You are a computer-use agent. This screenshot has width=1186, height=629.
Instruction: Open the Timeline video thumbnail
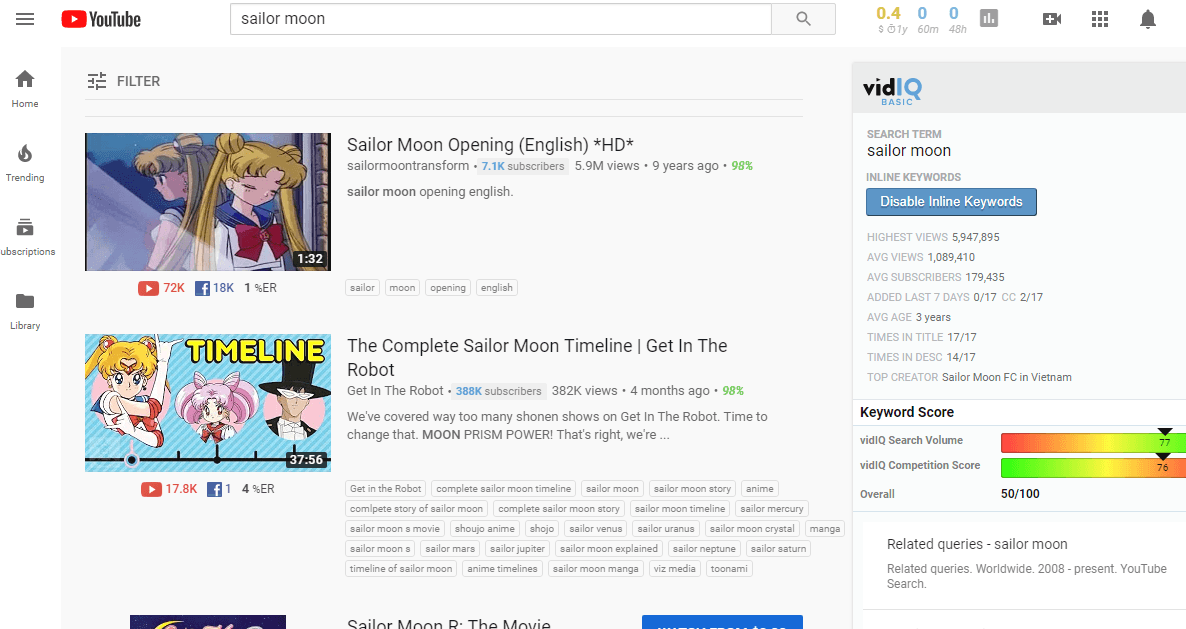208,403
